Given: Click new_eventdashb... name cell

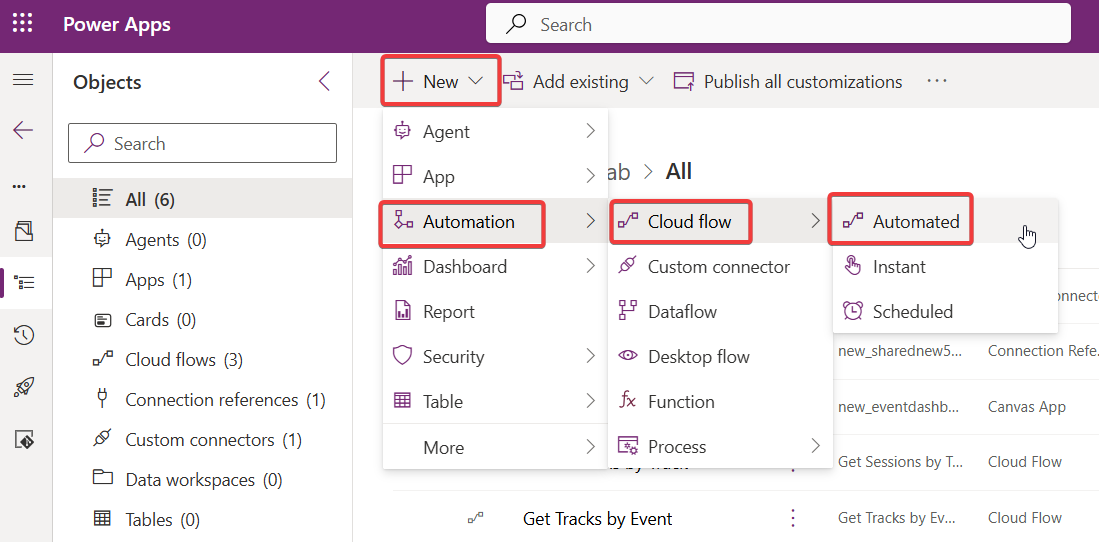Looking at the screenshot, I should pos(899,407).
